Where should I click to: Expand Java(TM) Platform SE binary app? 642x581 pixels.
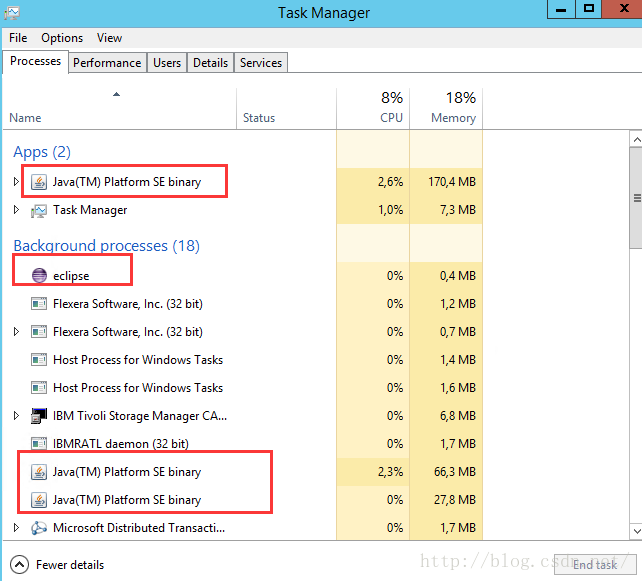[16, 181]
